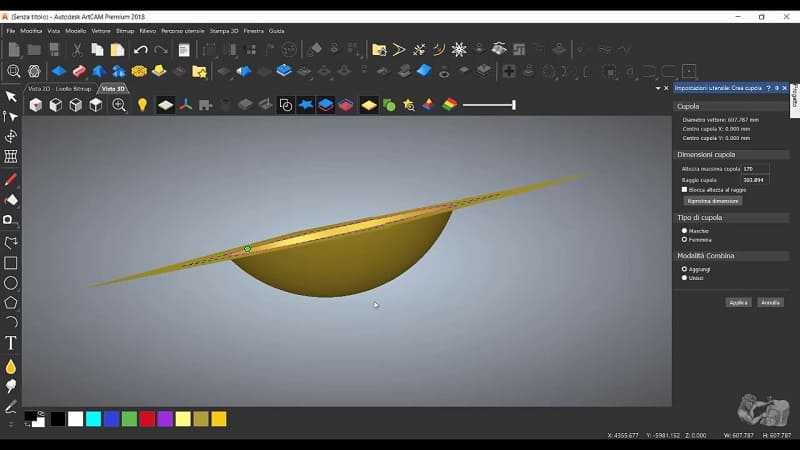
Task: Select the circle drawing tool
Action: coord(11,283)
